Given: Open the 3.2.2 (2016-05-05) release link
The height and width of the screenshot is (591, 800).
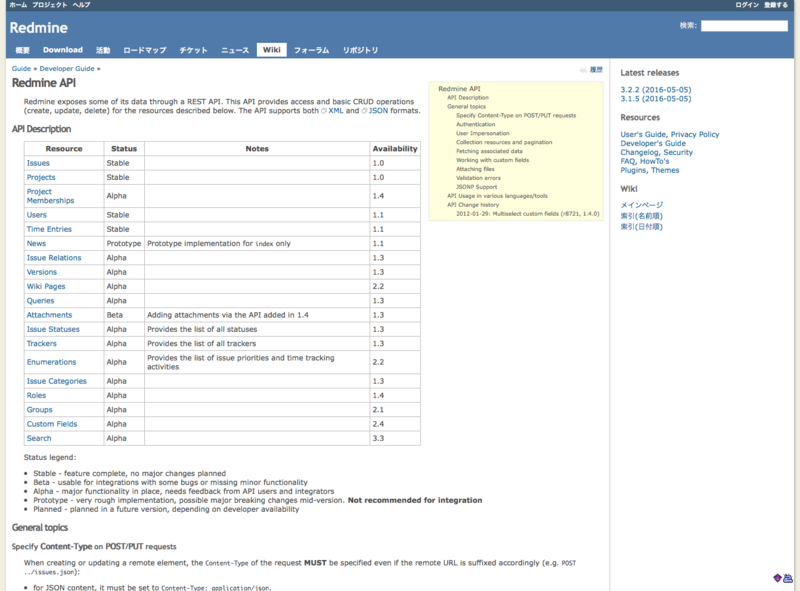Looking at the screenshot, I should (656, 90).
